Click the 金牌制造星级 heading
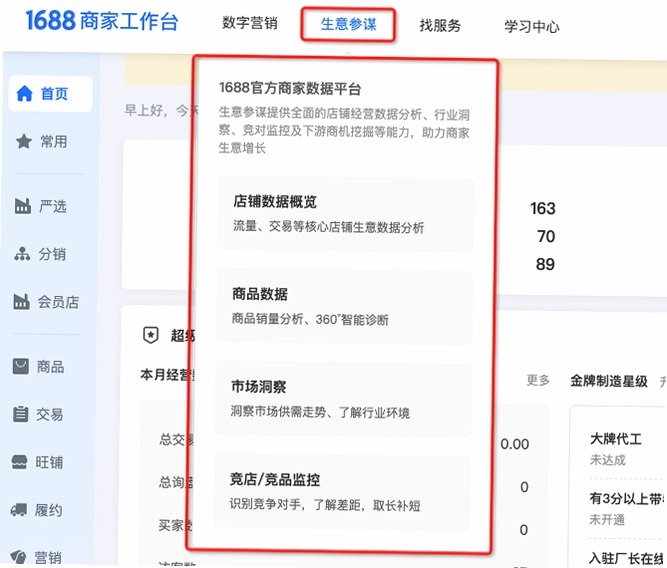667x568 pixels. (609, 381)
